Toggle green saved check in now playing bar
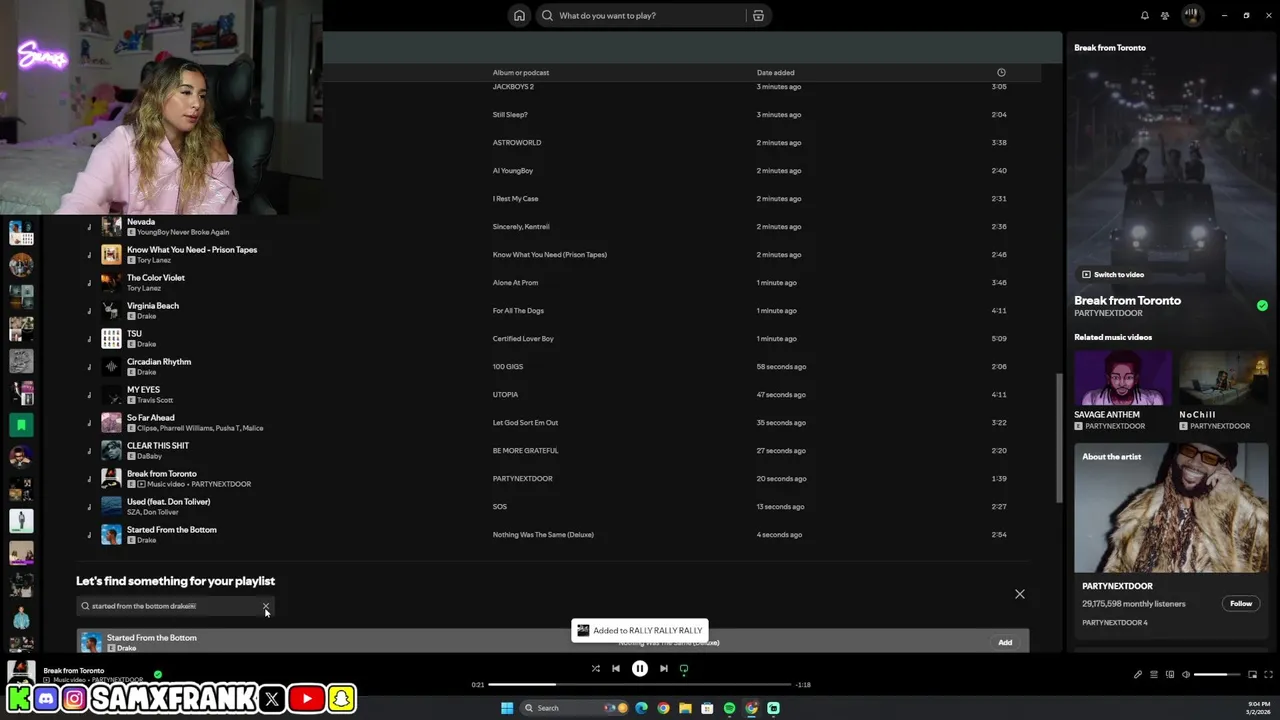Viewport: 1280px width, 720px height. tap(157, 675)
